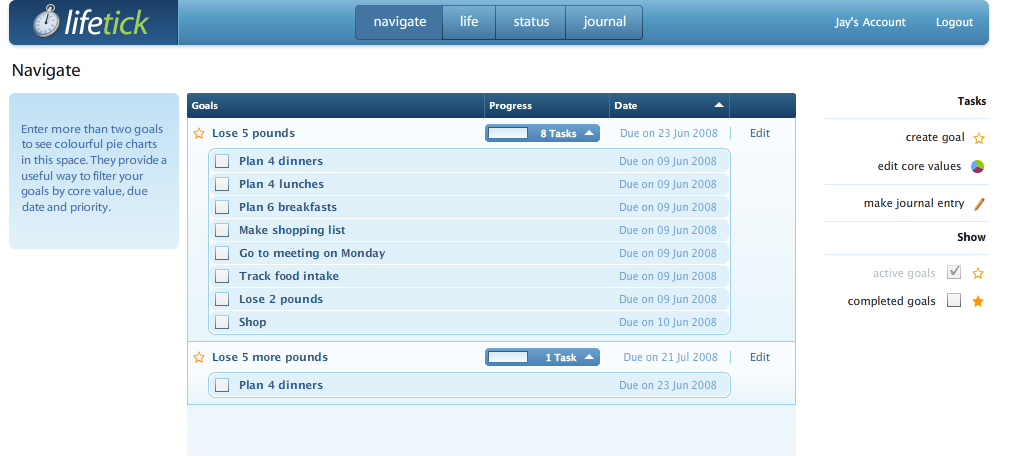Sort goals by Date column arrow
This screenshot has width=1029, height=456.
[719, 105]
